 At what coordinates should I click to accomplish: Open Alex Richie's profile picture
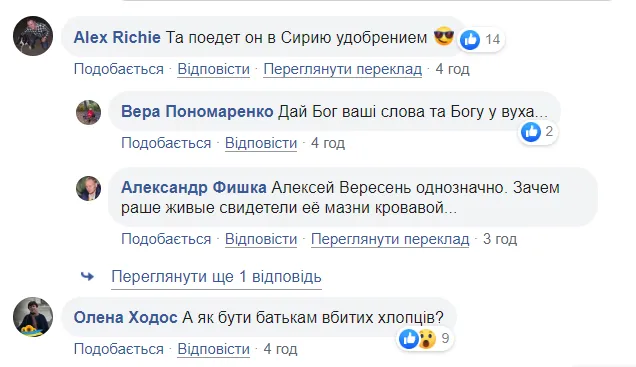[x=33, y=36]
